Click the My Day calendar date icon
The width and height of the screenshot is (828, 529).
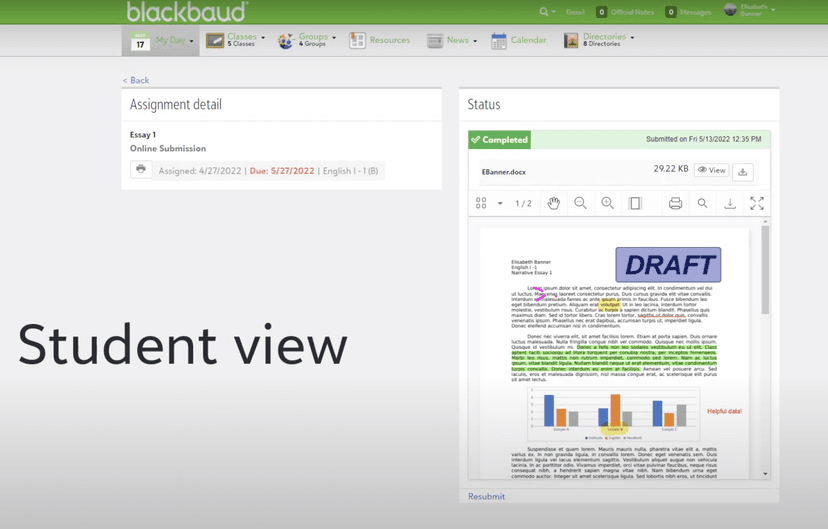pos(140,41)
